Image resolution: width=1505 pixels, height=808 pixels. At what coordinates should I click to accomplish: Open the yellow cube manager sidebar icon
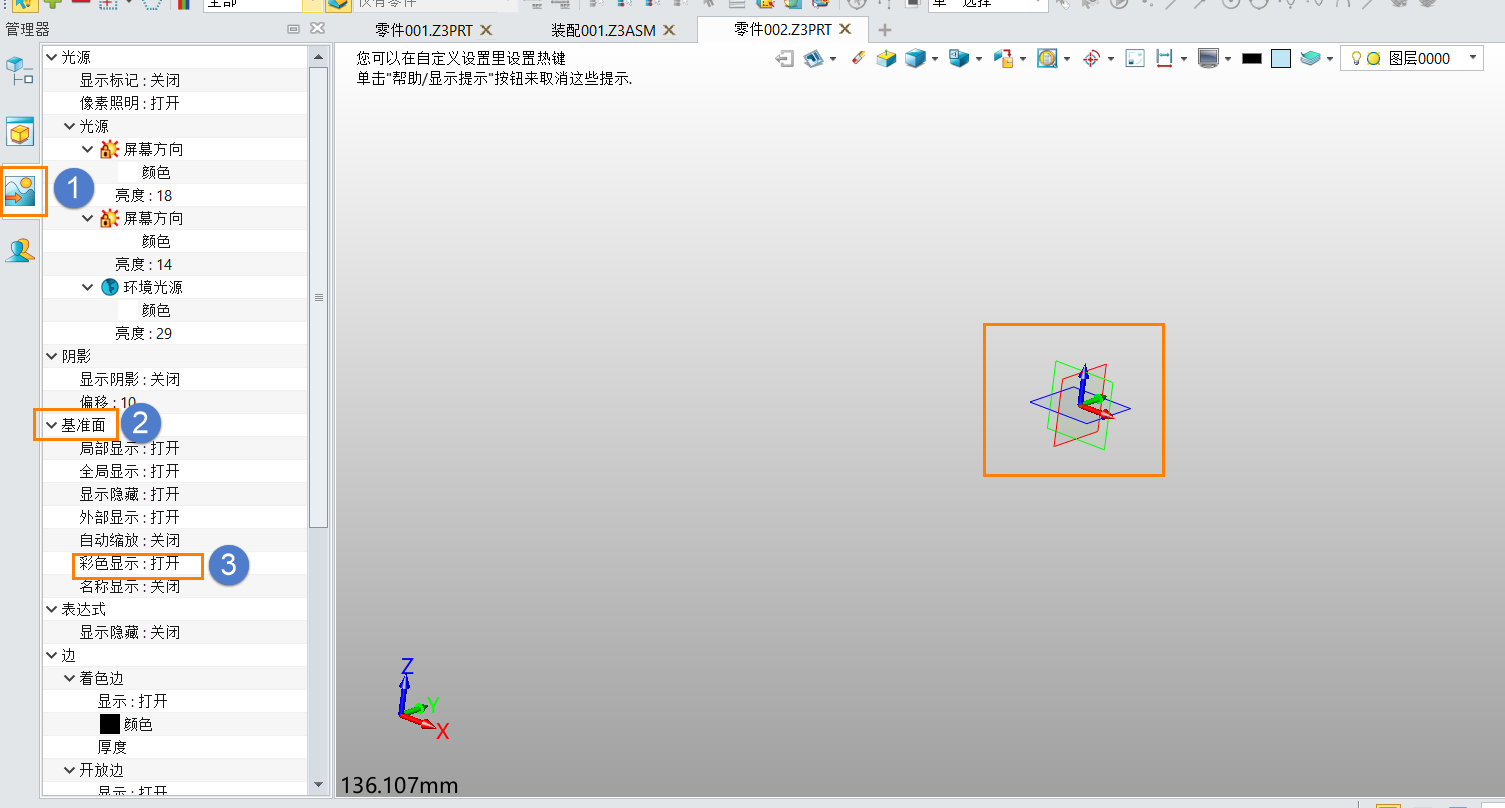(20, 131)
